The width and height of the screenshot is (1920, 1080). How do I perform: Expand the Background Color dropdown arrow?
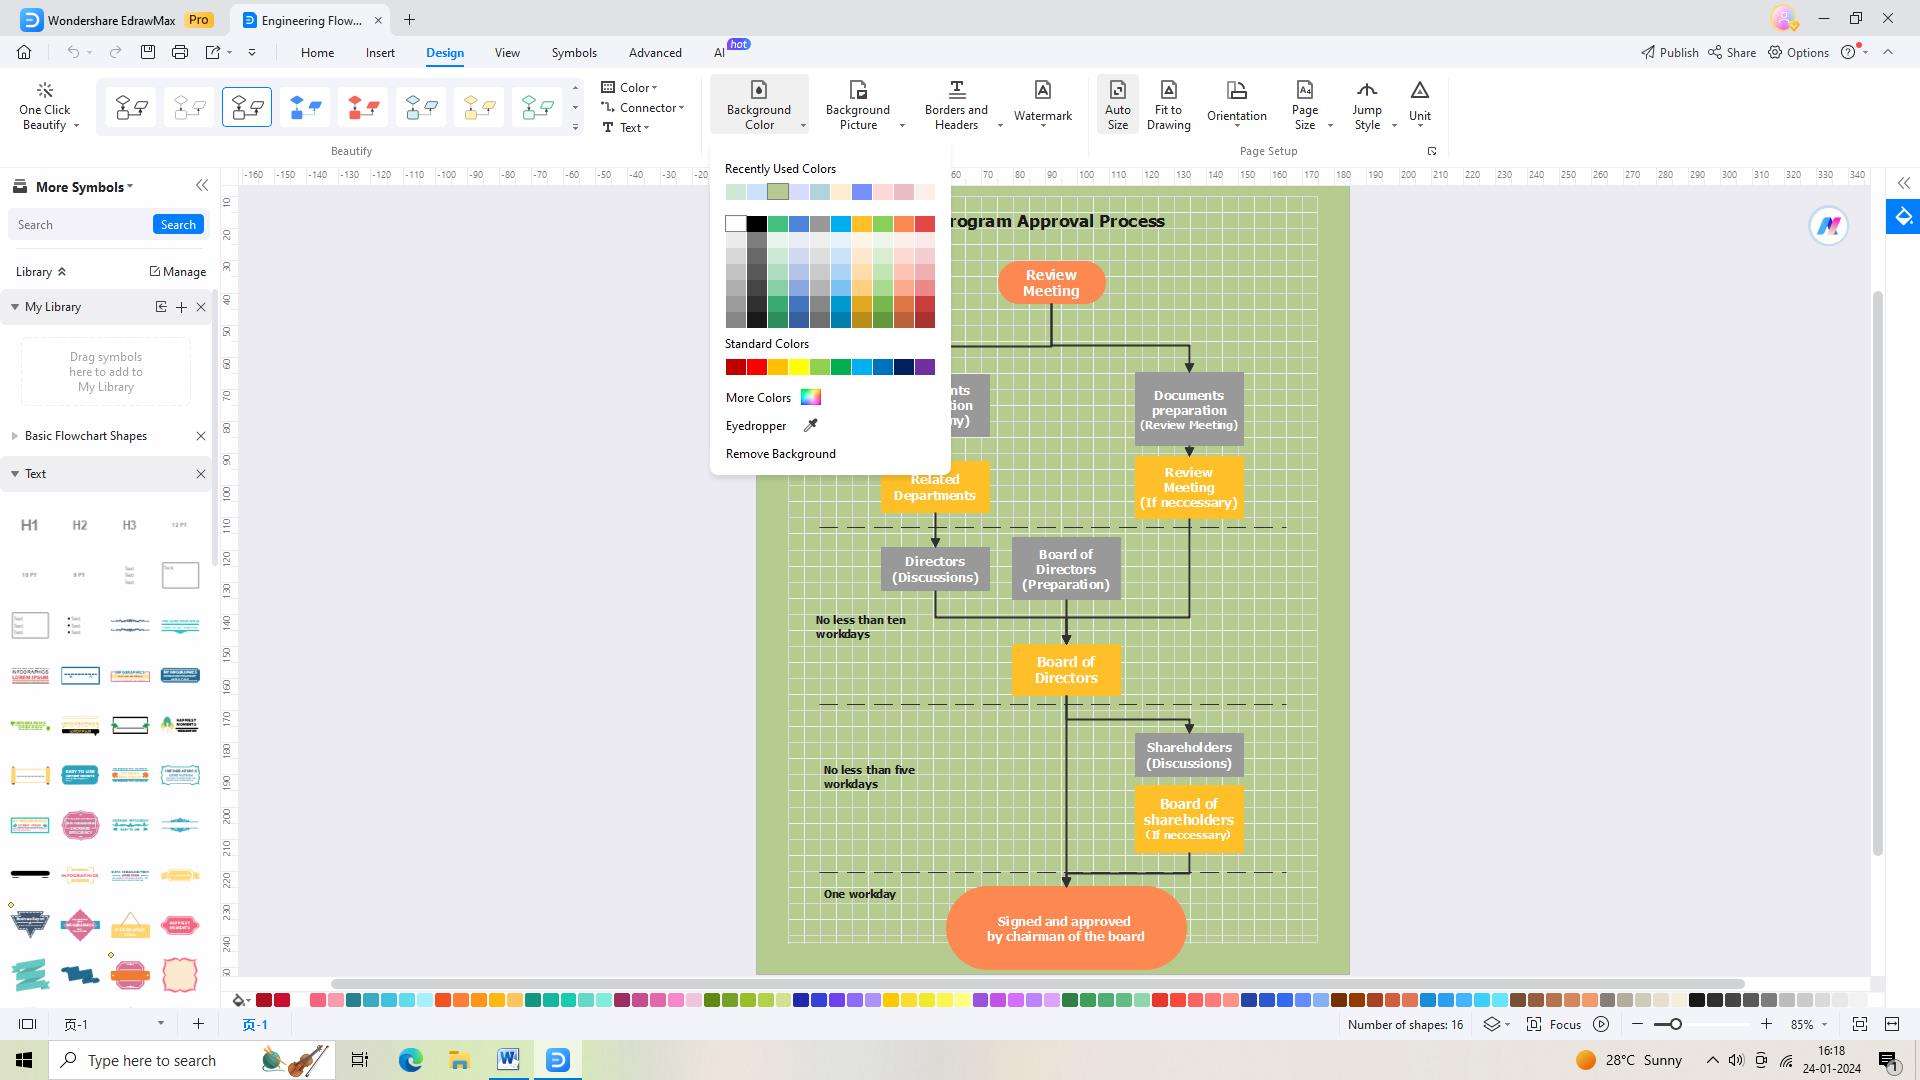click(803, 126)
